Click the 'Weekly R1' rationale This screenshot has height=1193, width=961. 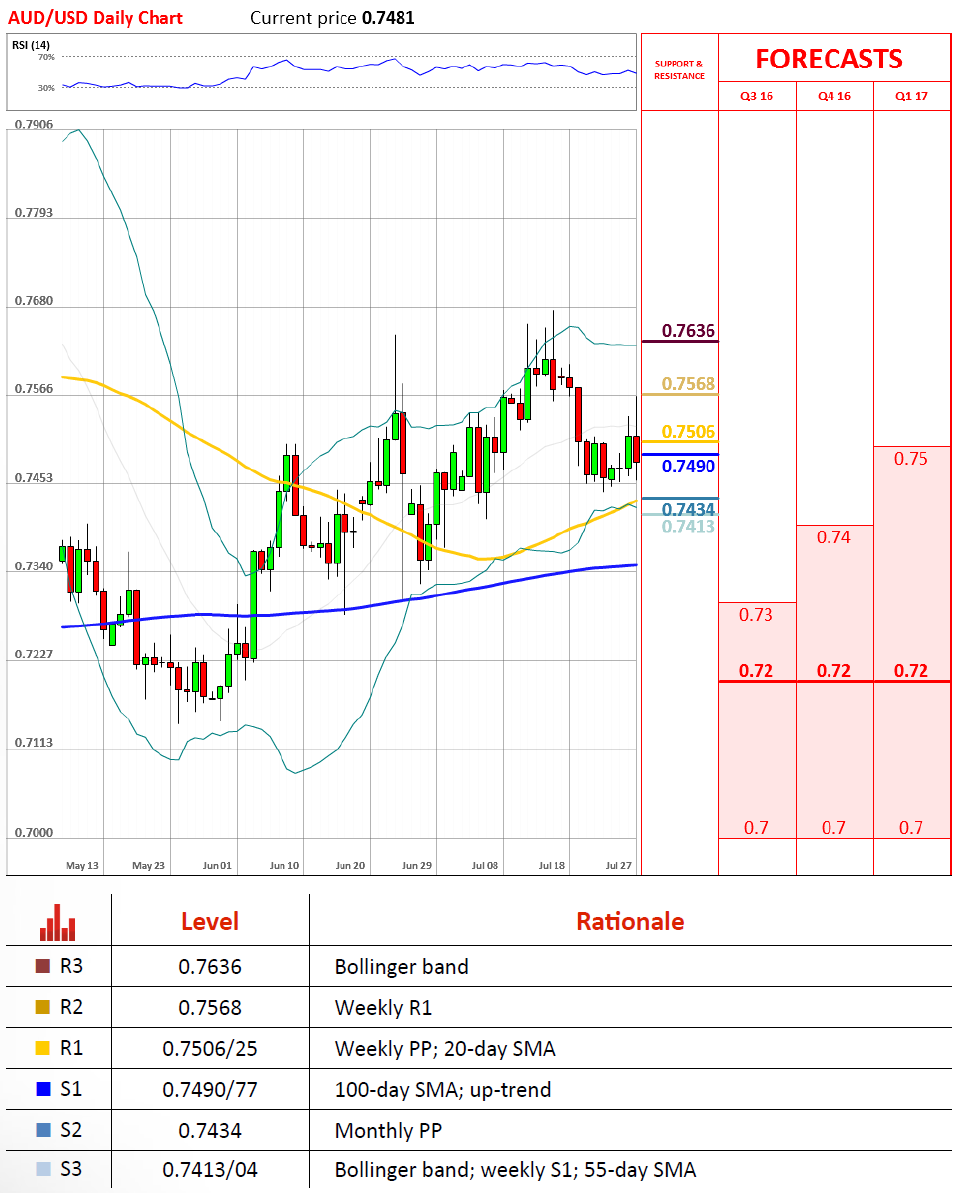(x=383, y=1008)
